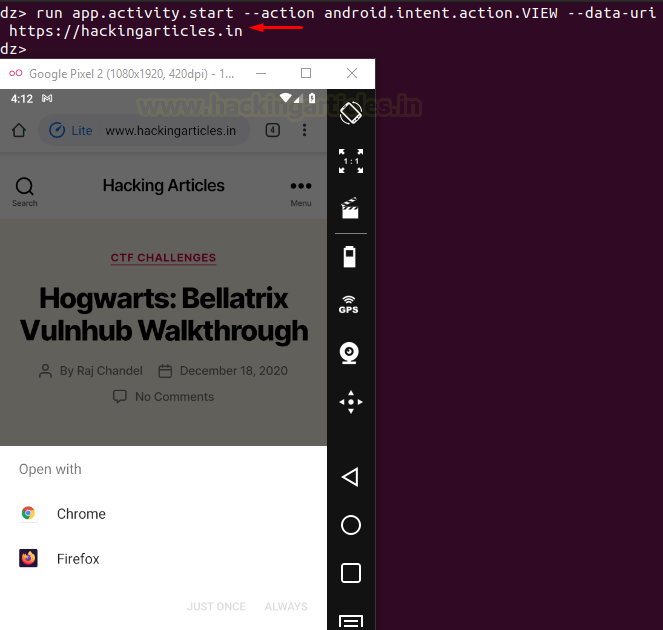Tap the browser home icon
The width and height of the screenshot is (663, 630).
pyautogui.click(x=19, y=130)
